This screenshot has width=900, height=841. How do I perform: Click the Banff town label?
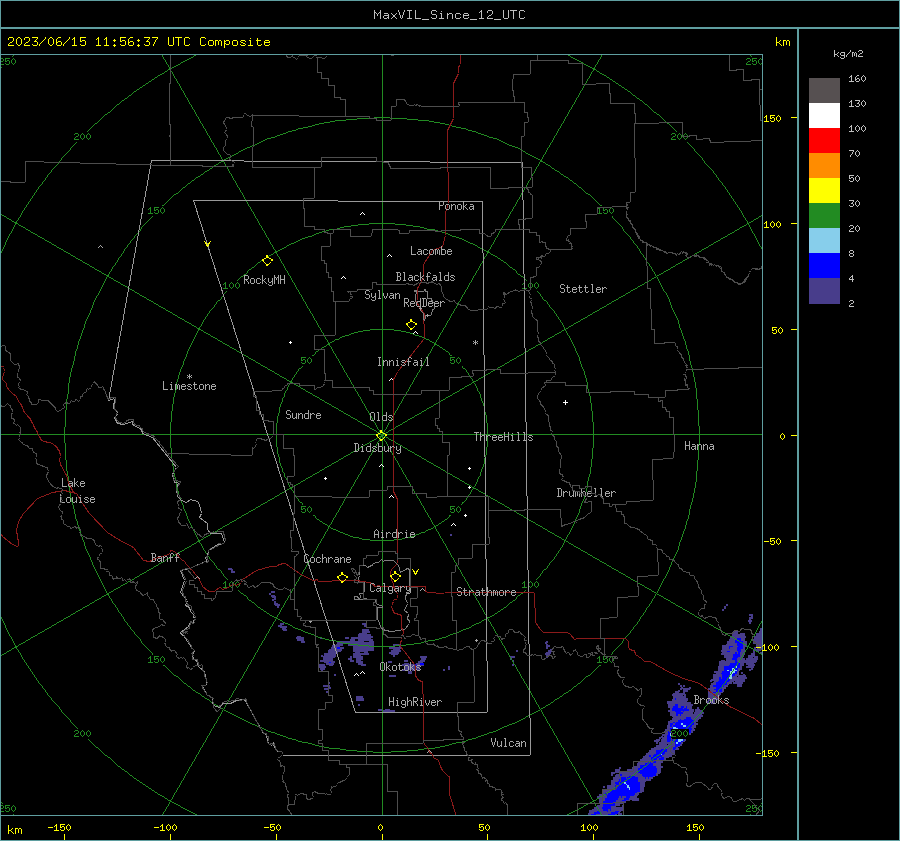(165, 557)
